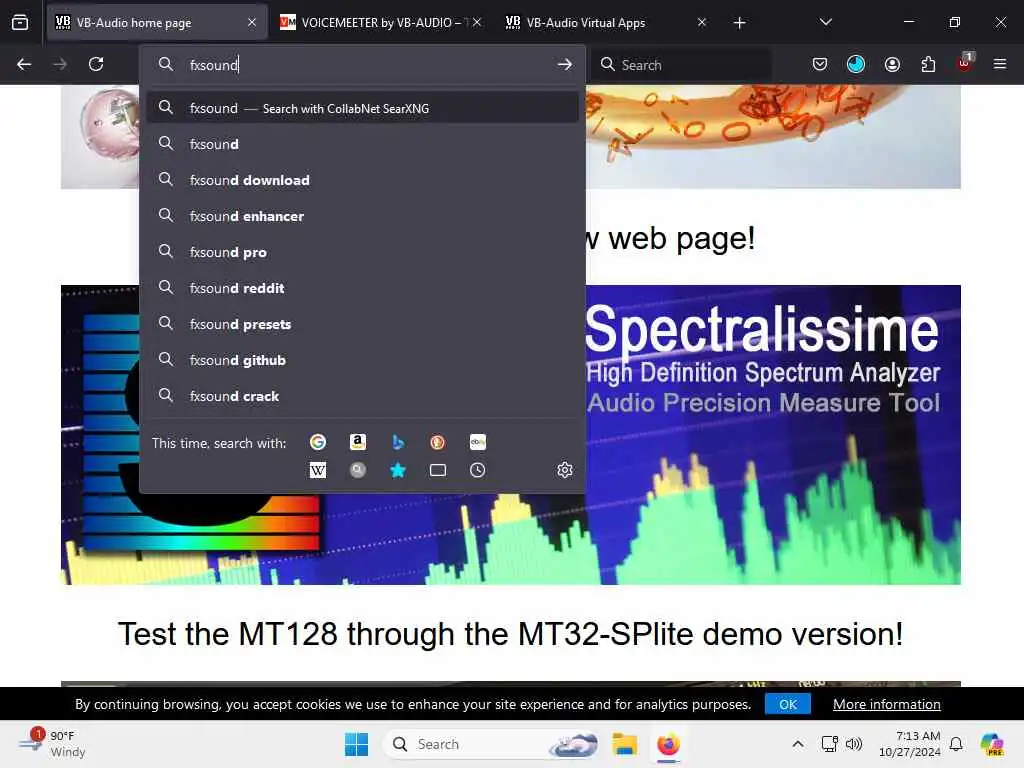Image resolution: width=1024 pixels, height=768 pixels.
Task: Open the weather widget showing 90°F
Action: [52, 744]
